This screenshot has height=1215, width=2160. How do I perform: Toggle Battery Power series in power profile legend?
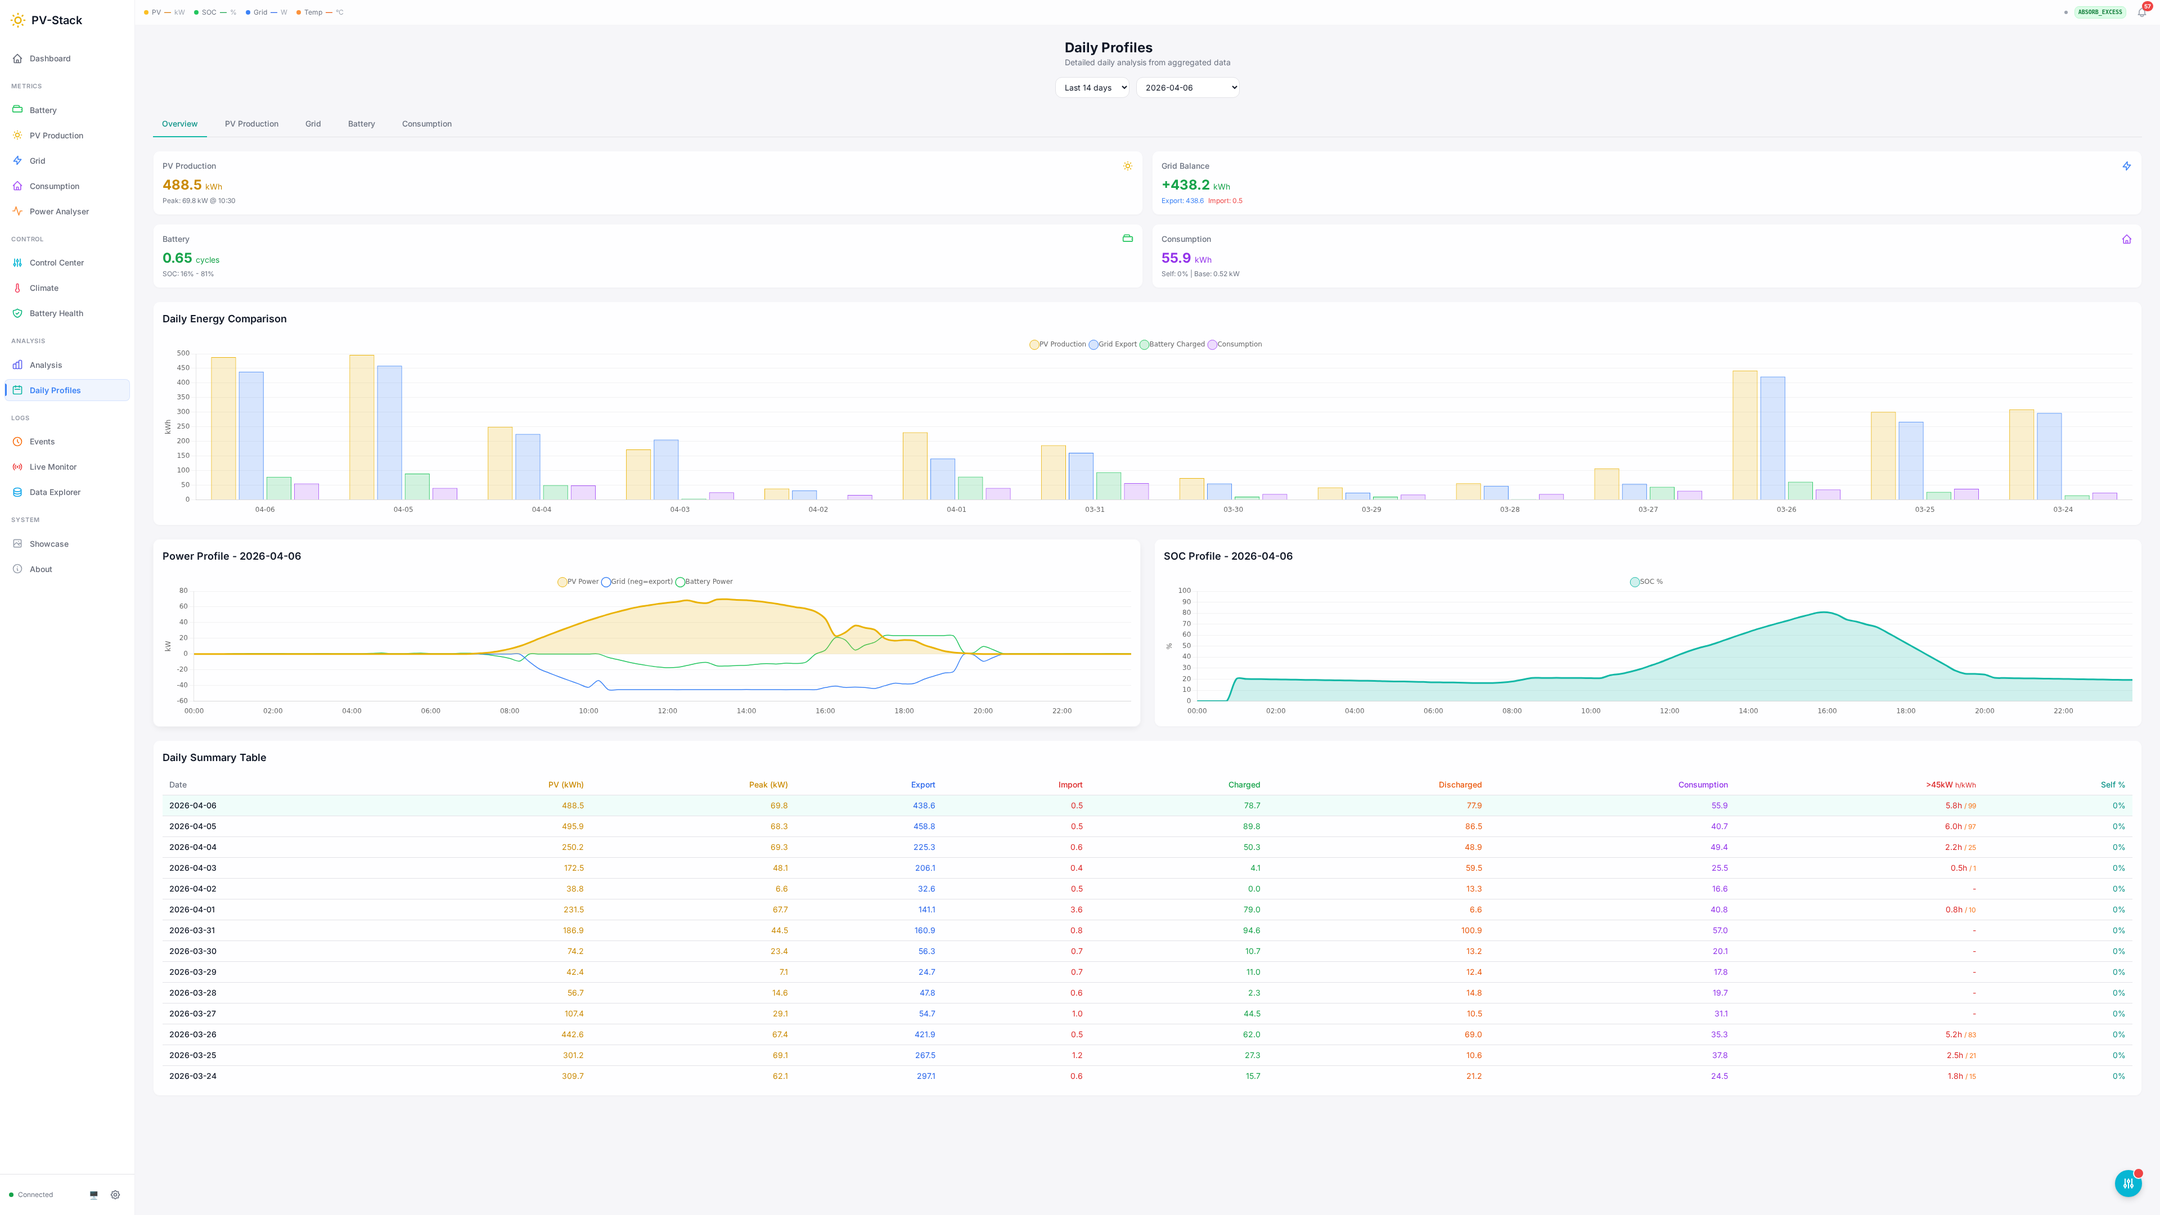[x=708, y=581]
